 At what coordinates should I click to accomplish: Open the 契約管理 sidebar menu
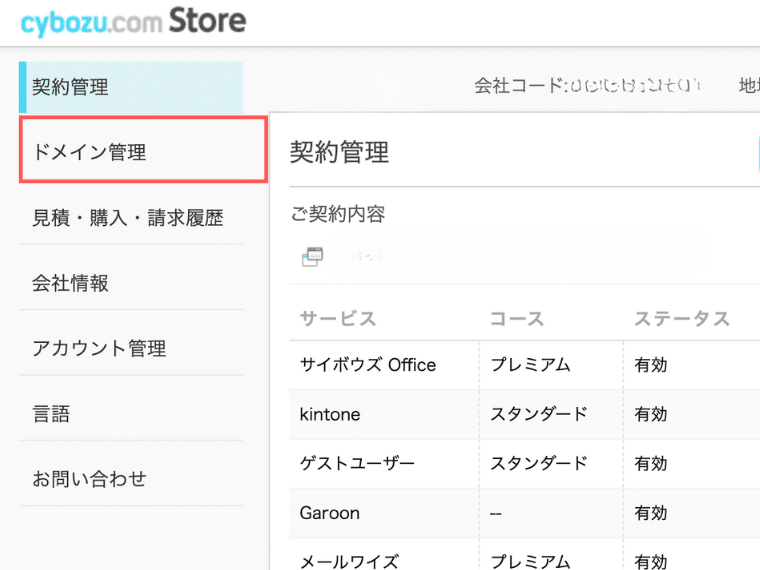[x=131, y=87]
